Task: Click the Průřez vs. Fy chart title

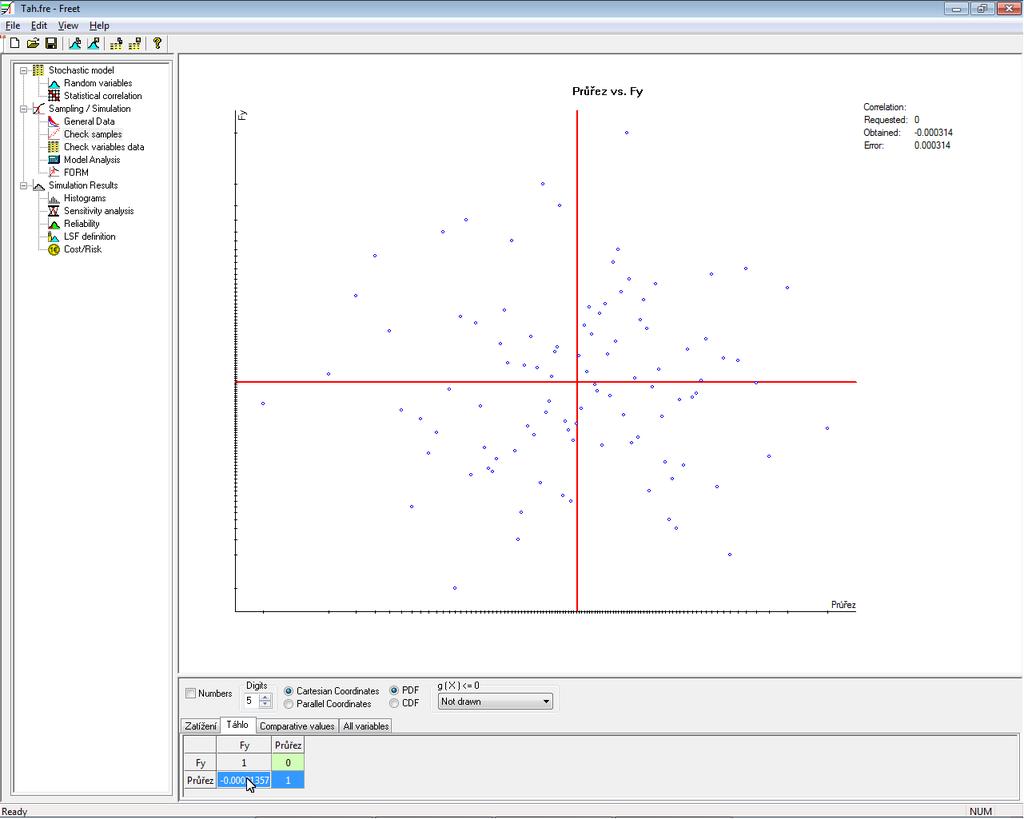Action: (607, 91)
